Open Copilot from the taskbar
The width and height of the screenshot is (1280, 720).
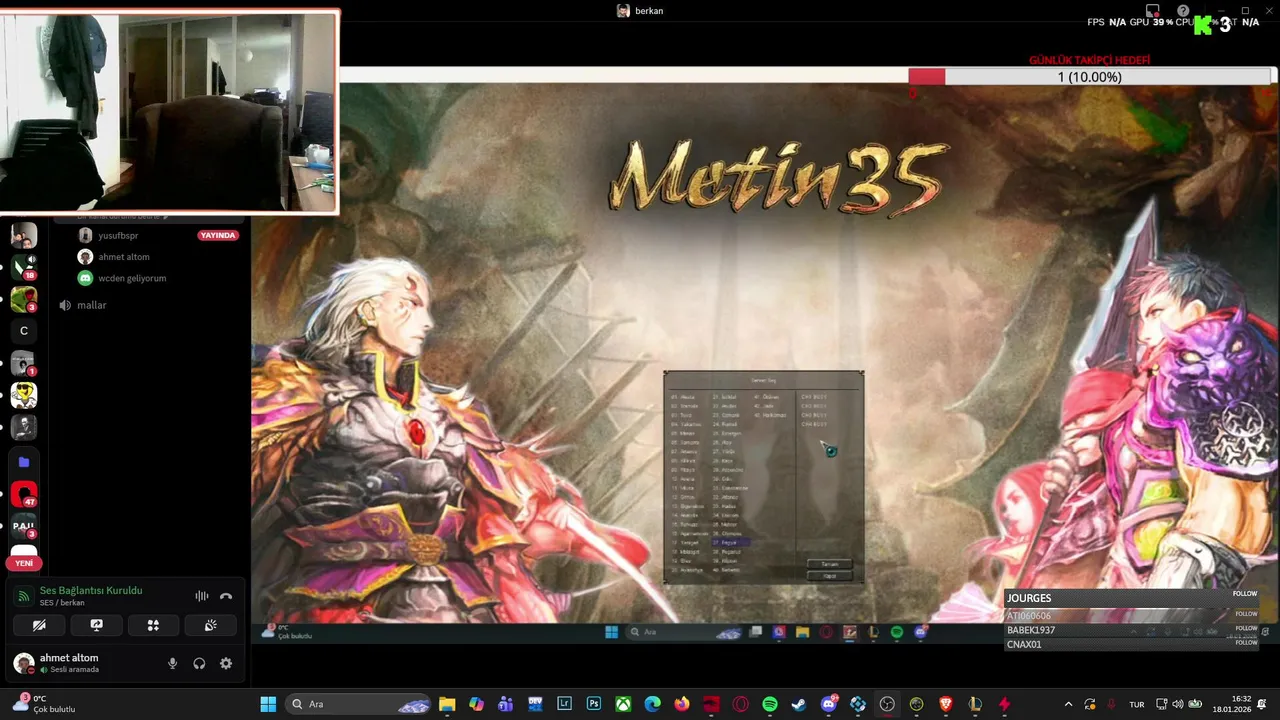point(476,704)
